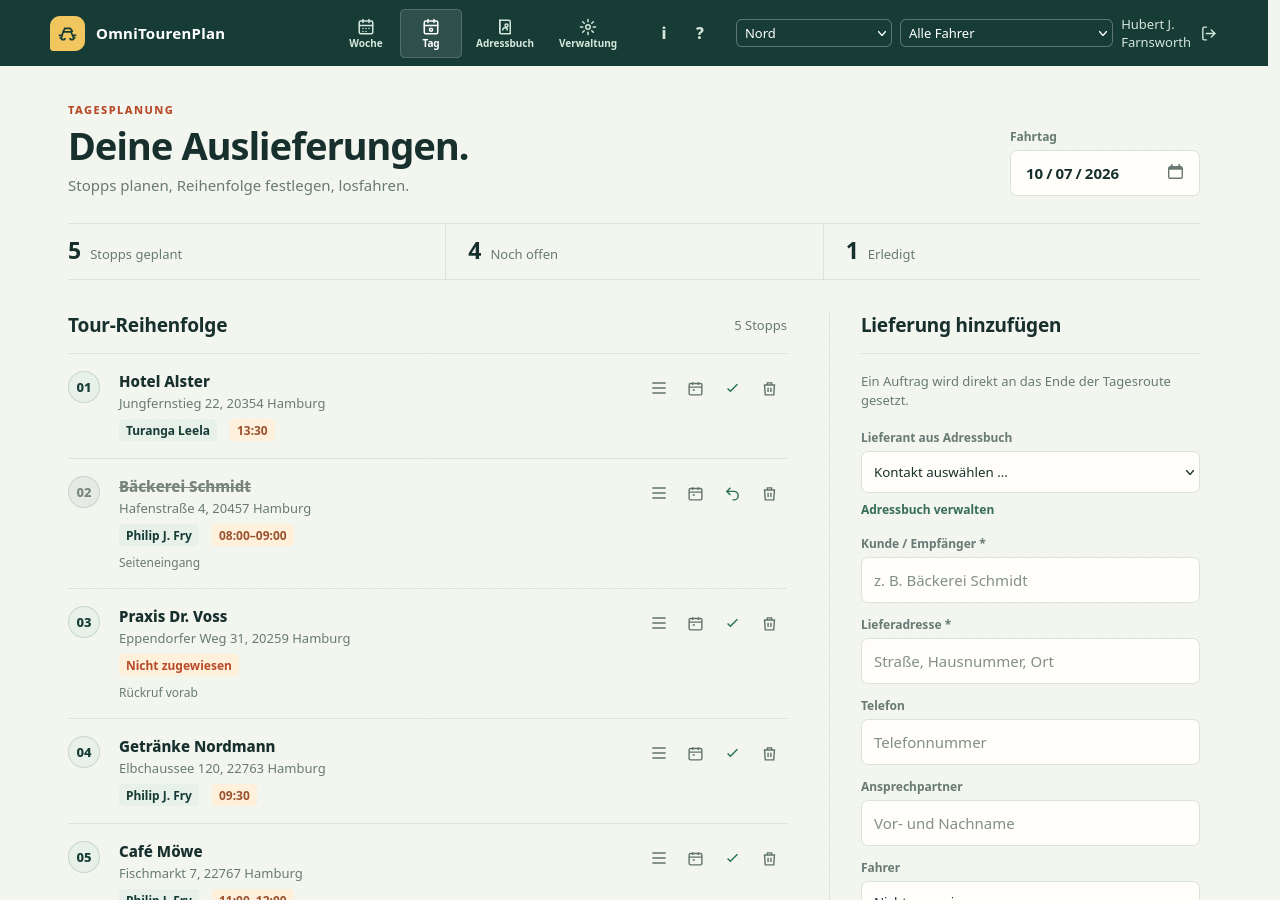This screenshot has width=1280, height=900.
Task: Open the info icon in header
Action: (x=663, y=33)
